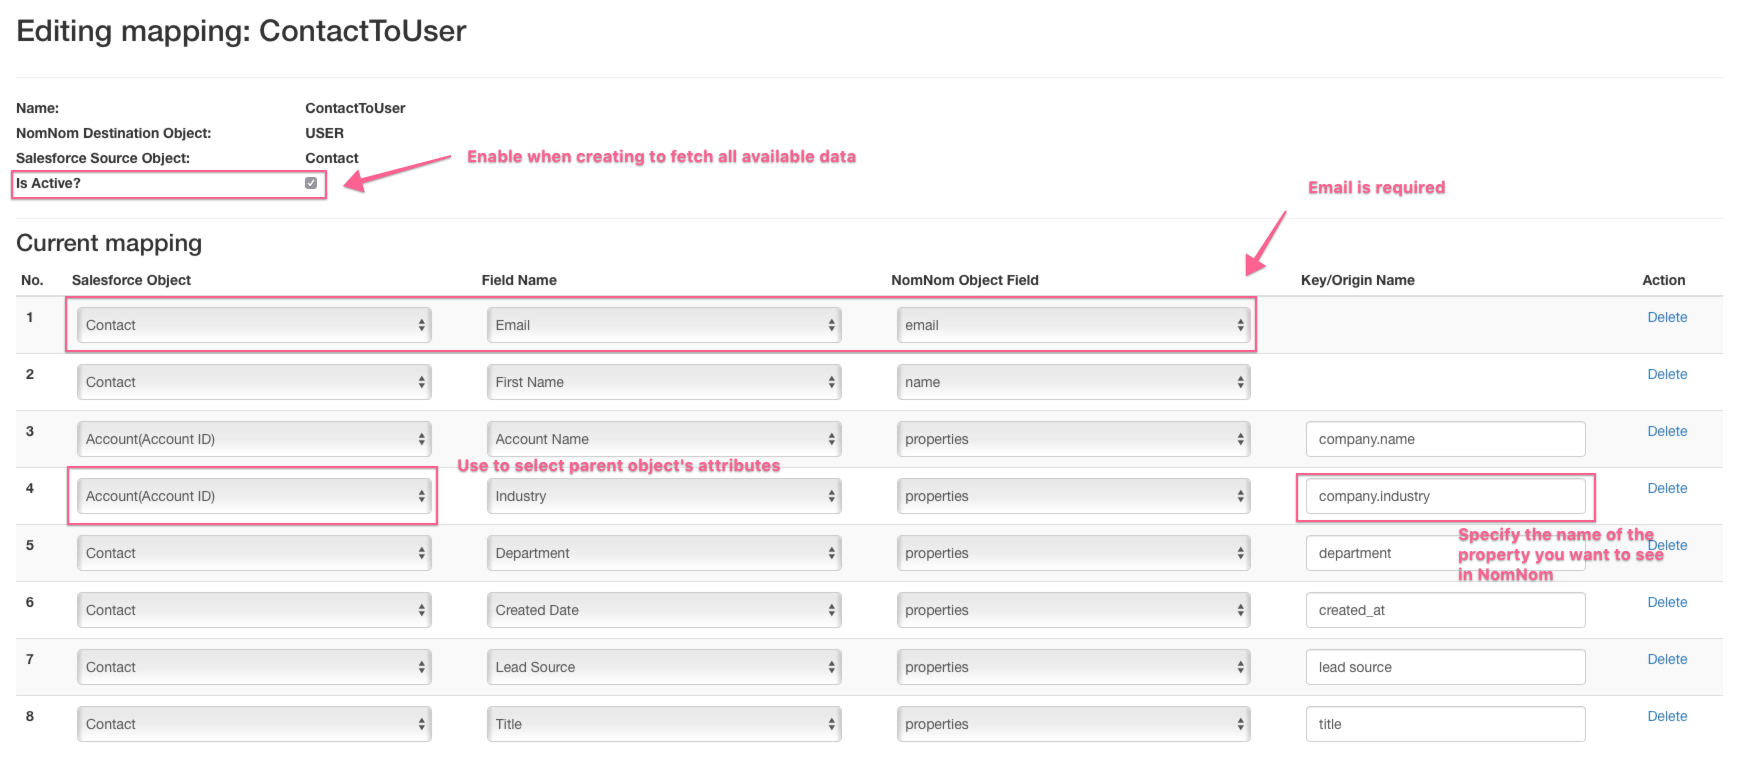
Task: Open the name NomNom field dropdown
Action: 1073,382
